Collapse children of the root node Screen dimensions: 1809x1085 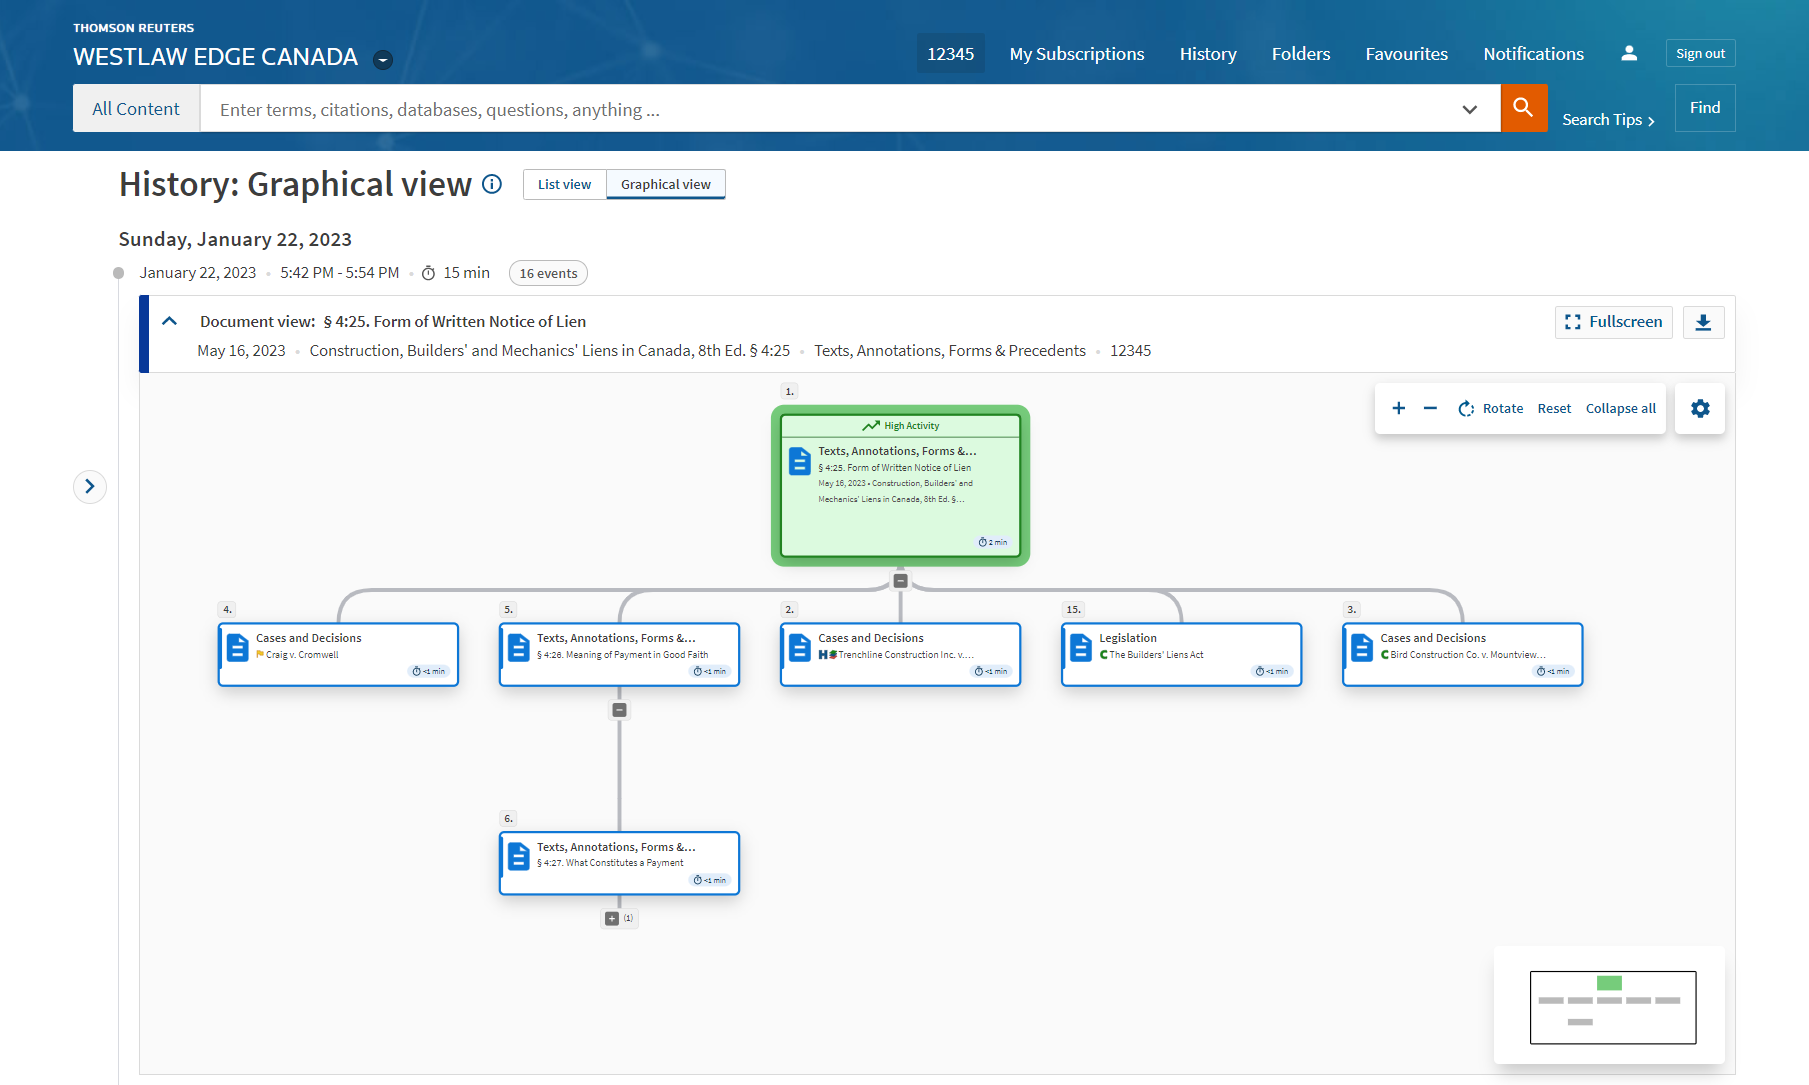pos(900,580)
